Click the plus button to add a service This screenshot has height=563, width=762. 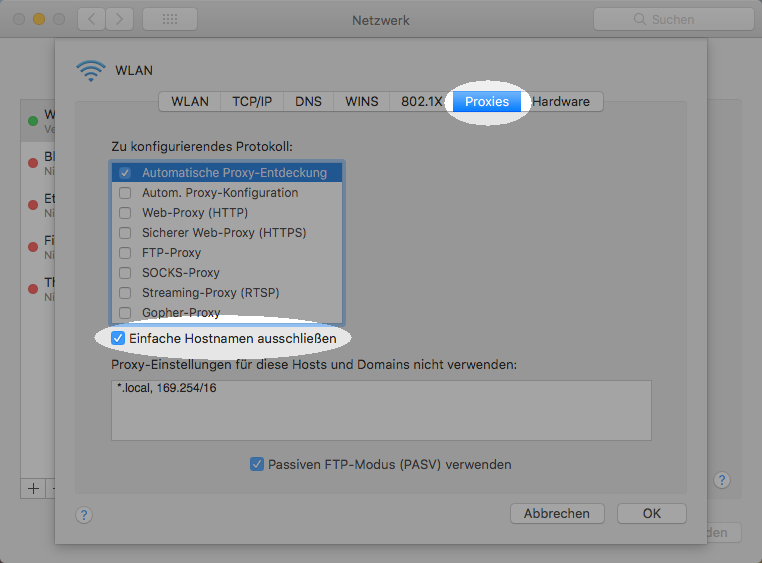[x=33, y=488]
